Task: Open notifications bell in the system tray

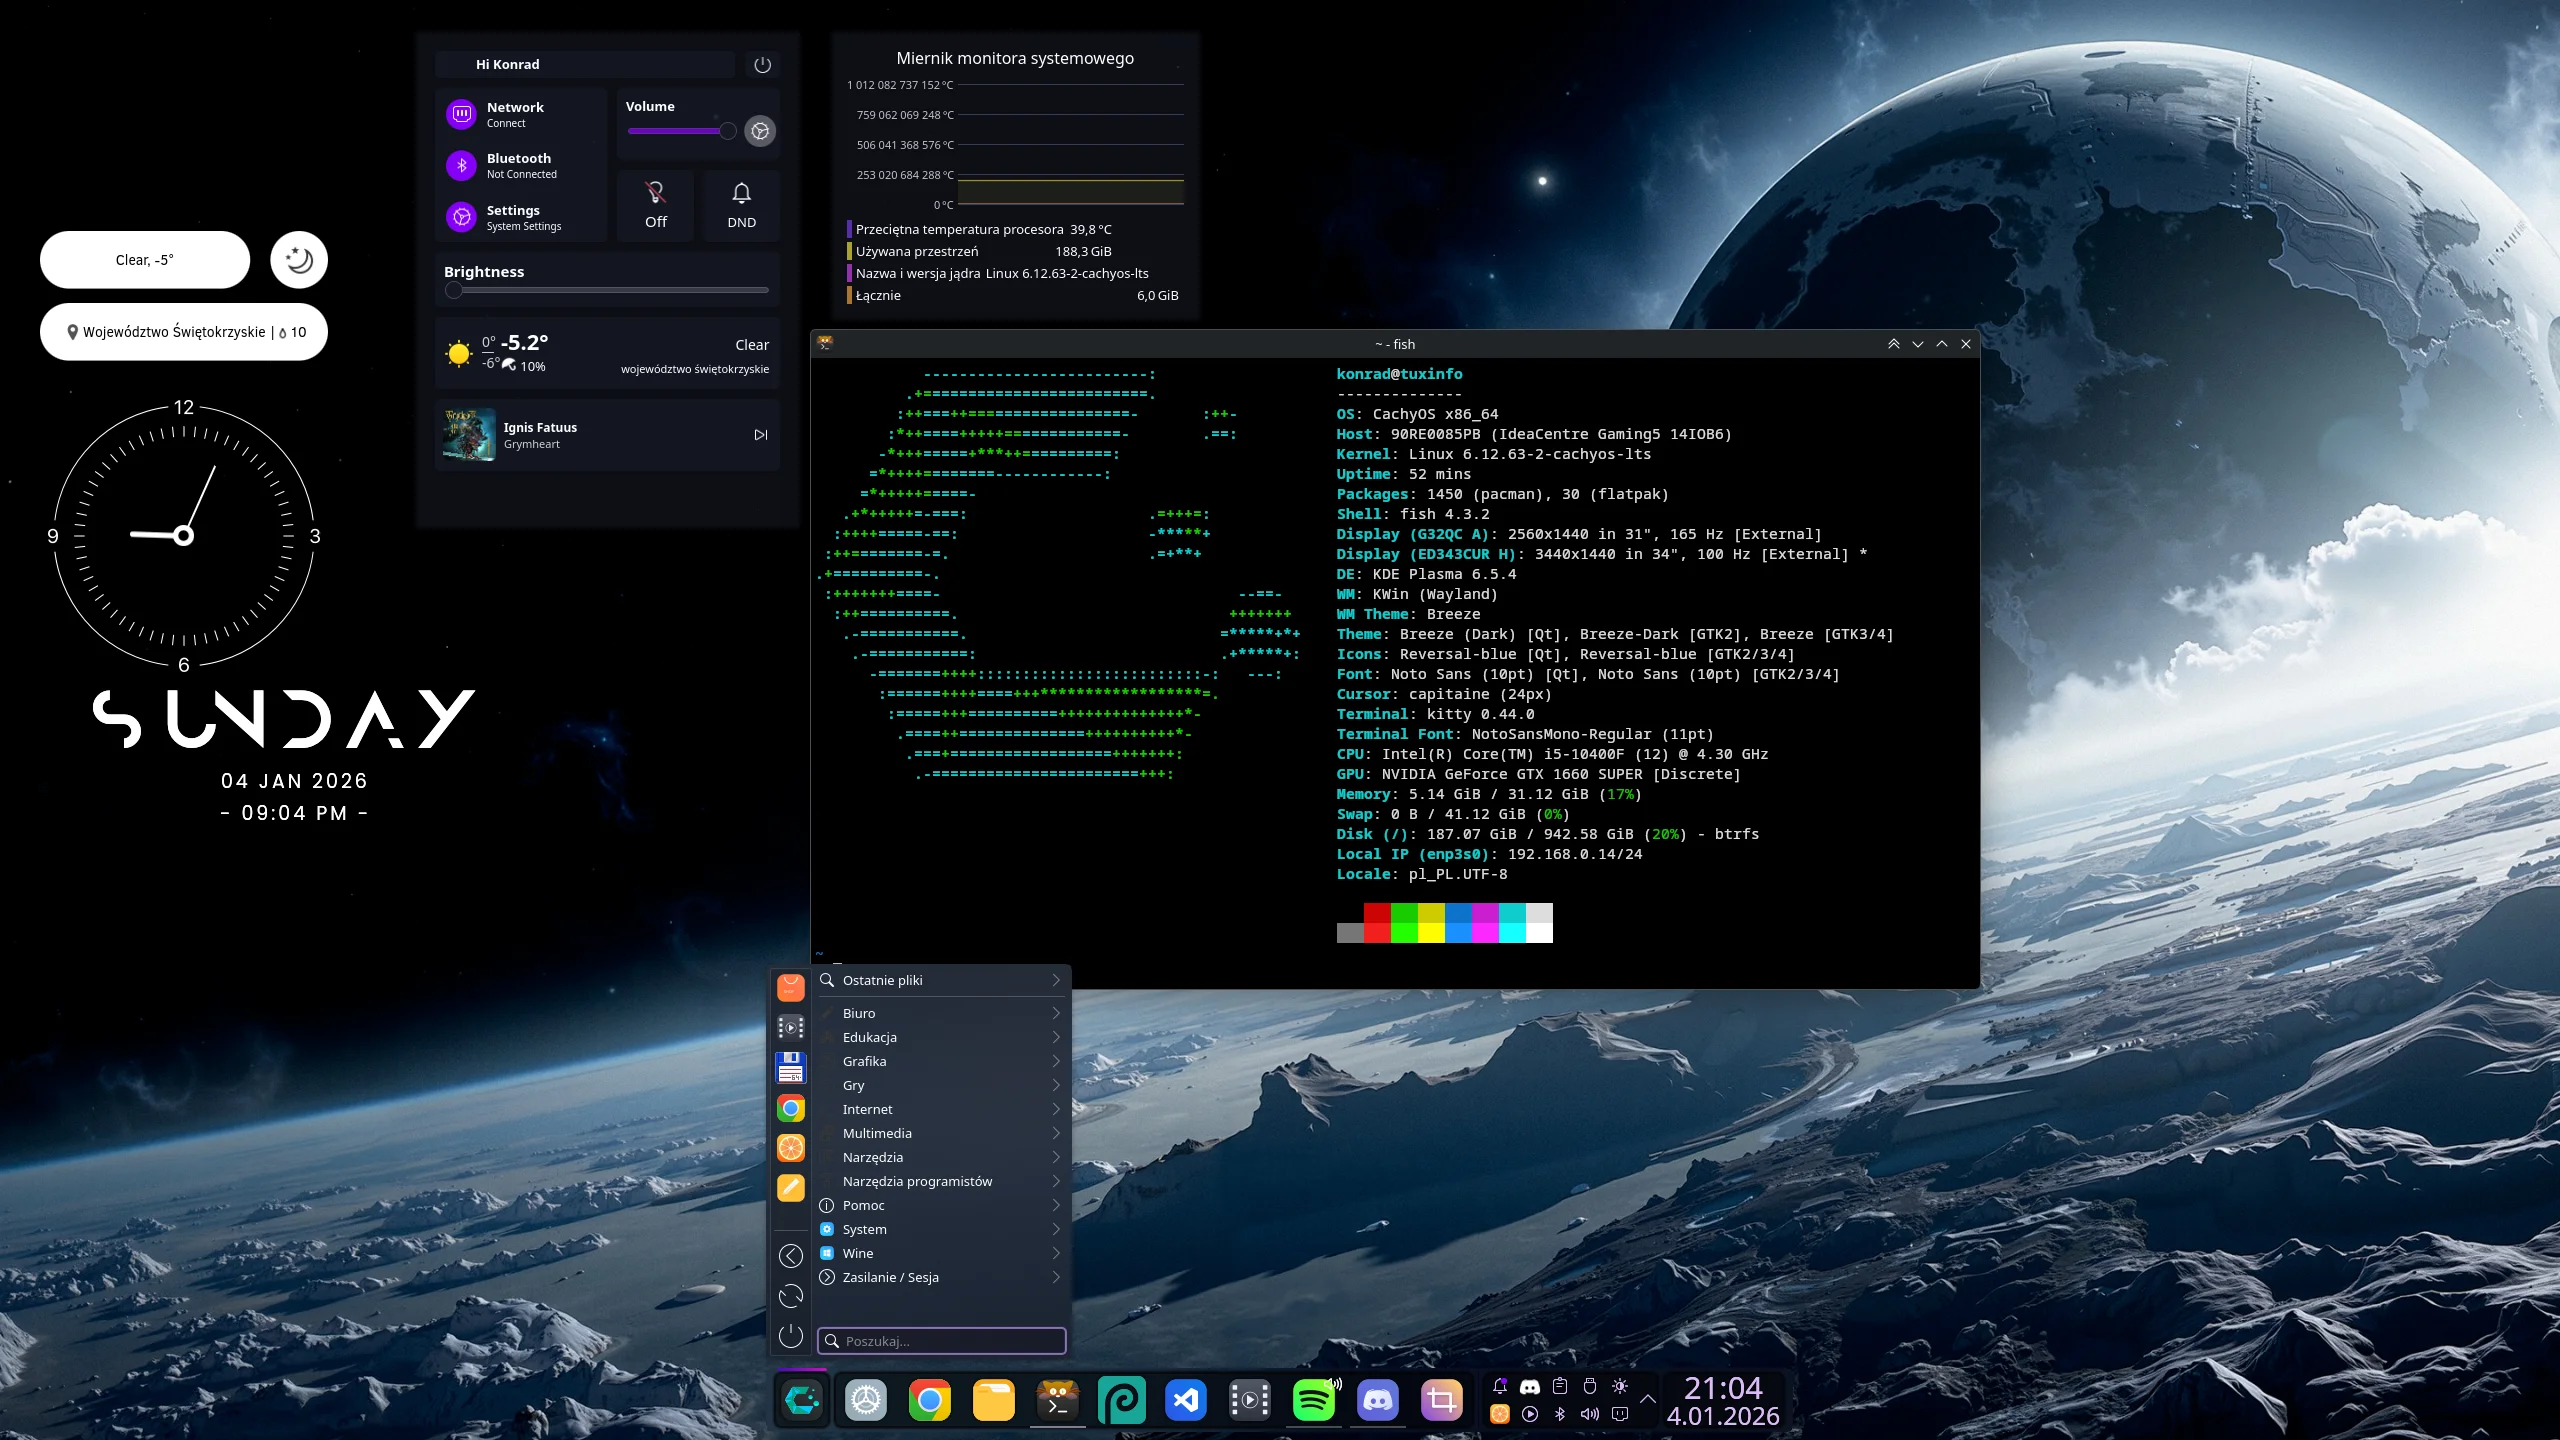Action: (1500, 1386)
